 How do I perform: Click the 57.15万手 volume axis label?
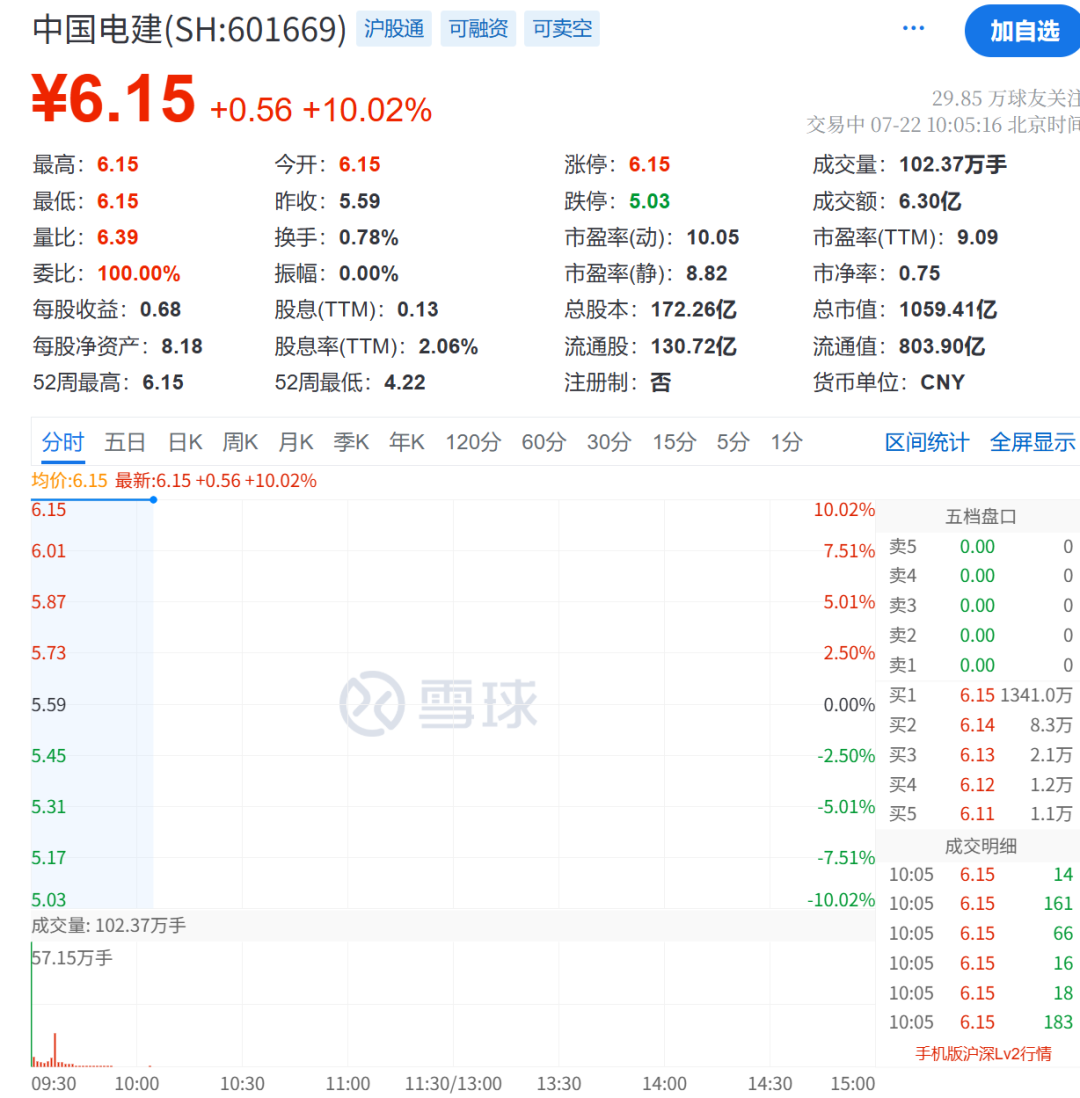[73, 958]
